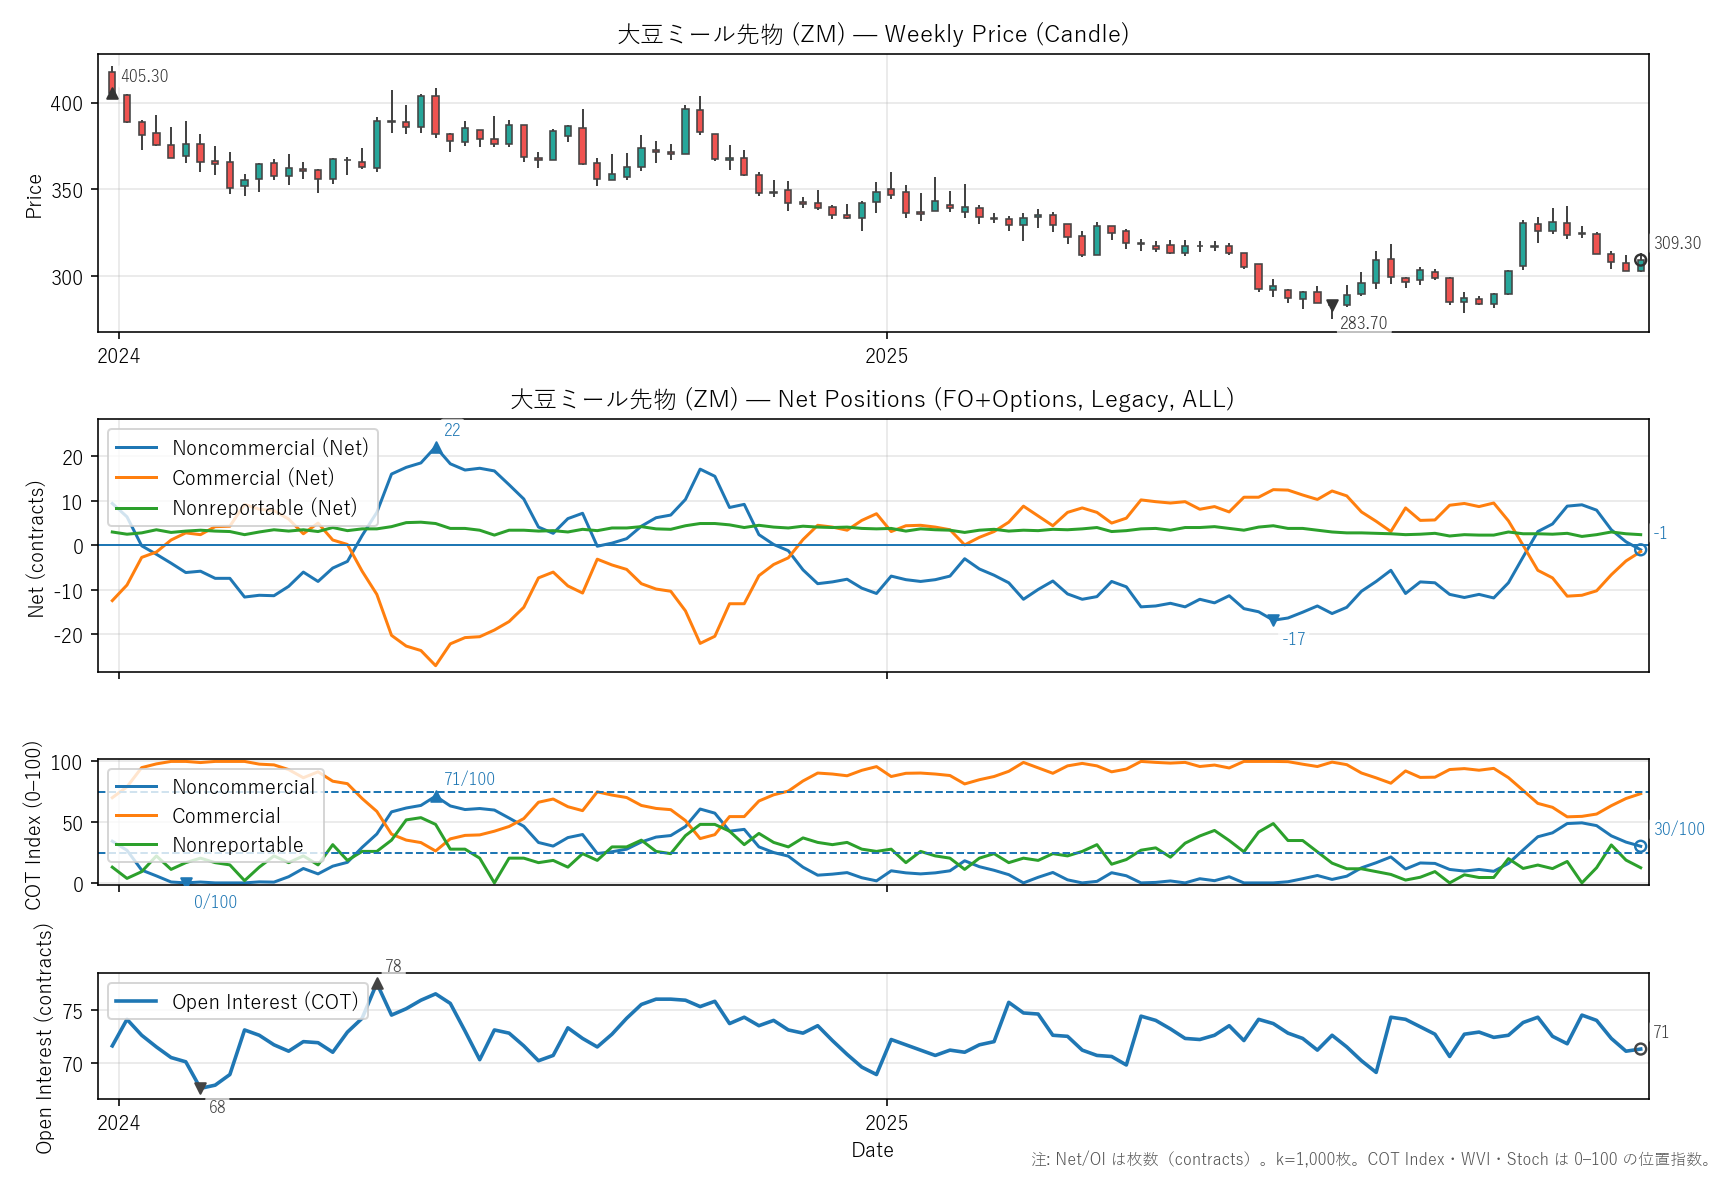The height and width of the screenshot is (1180, 1728).
Task: Click the Open Interest (COT) legend label
Action: tap(265, 1002)
